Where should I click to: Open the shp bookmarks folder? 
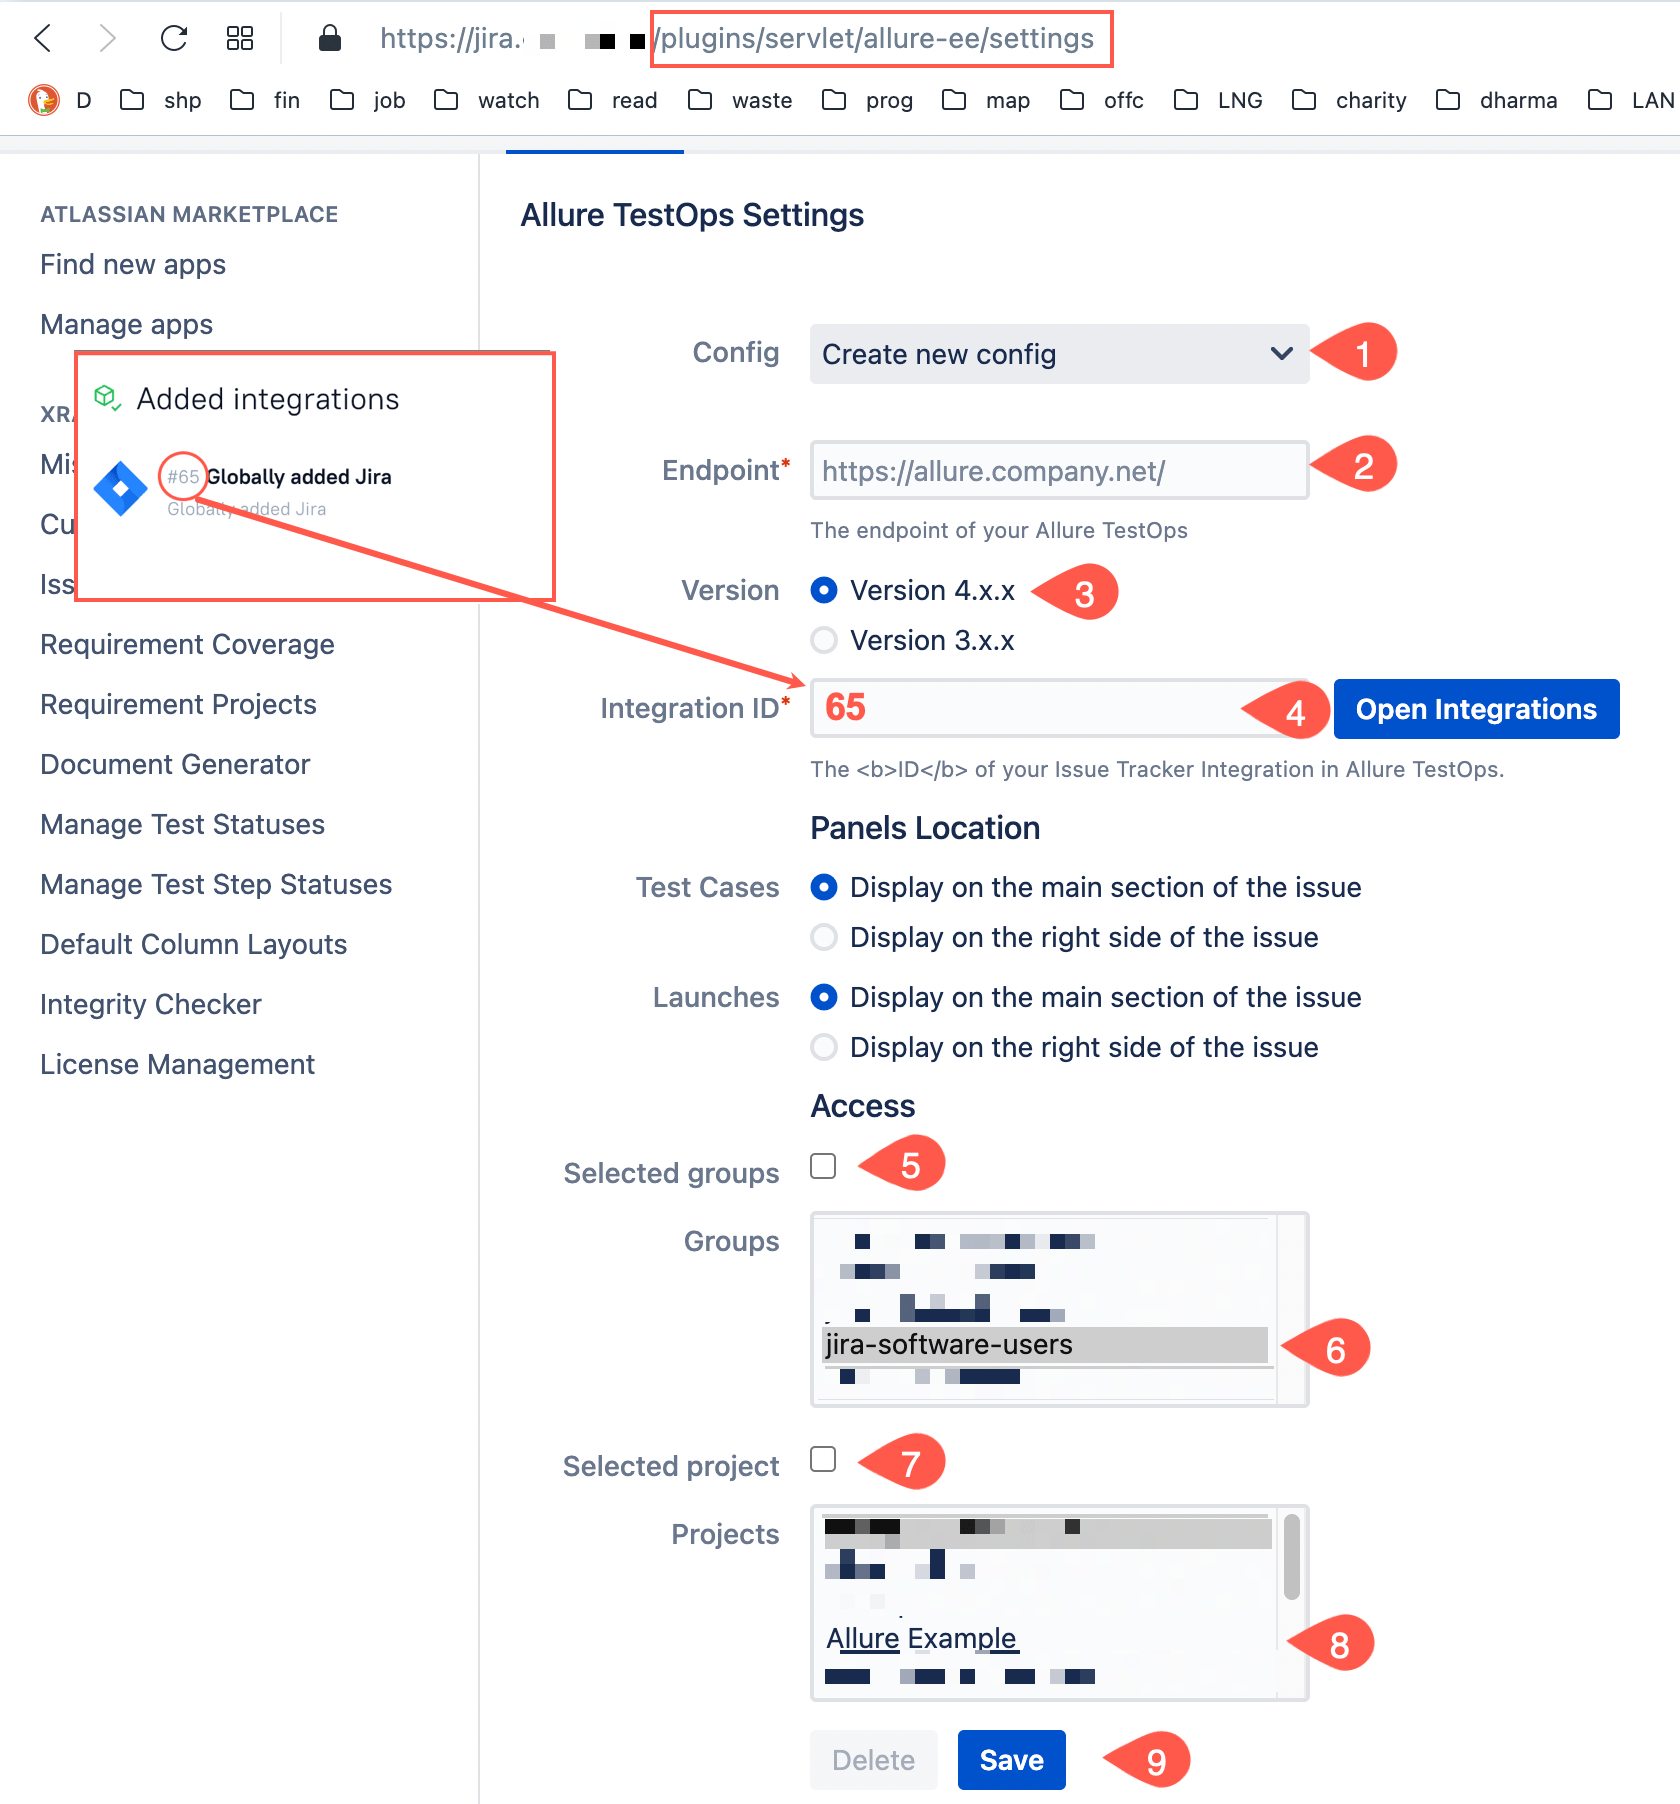point(161,100)
